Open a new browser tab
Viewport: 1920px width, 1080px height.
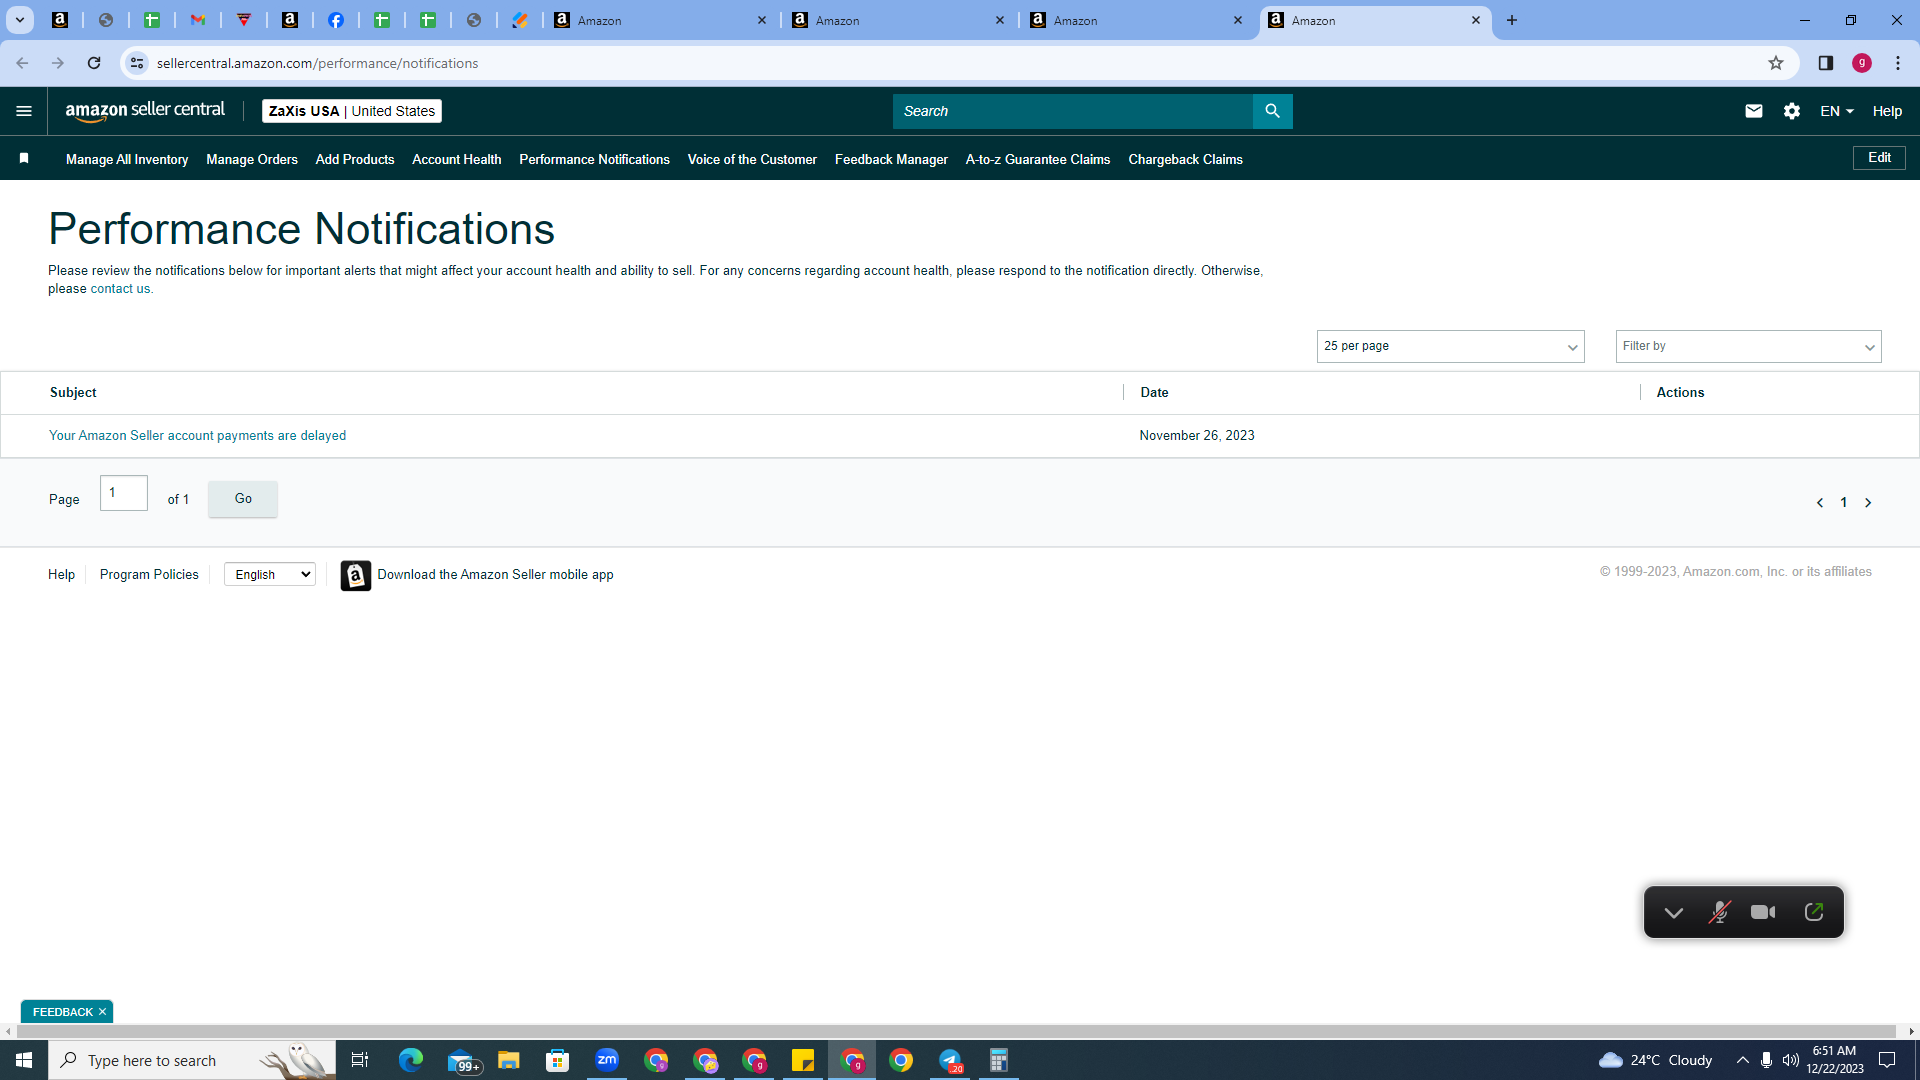coord(1512,20)
